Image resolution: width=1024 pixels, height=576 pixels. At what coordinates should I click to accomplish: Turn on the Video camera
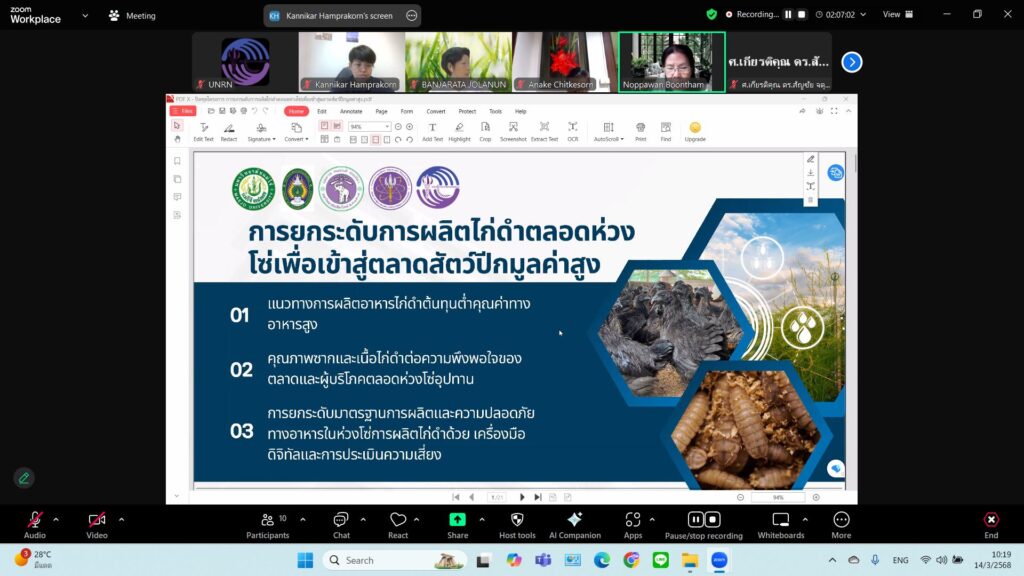coord(97,520)
